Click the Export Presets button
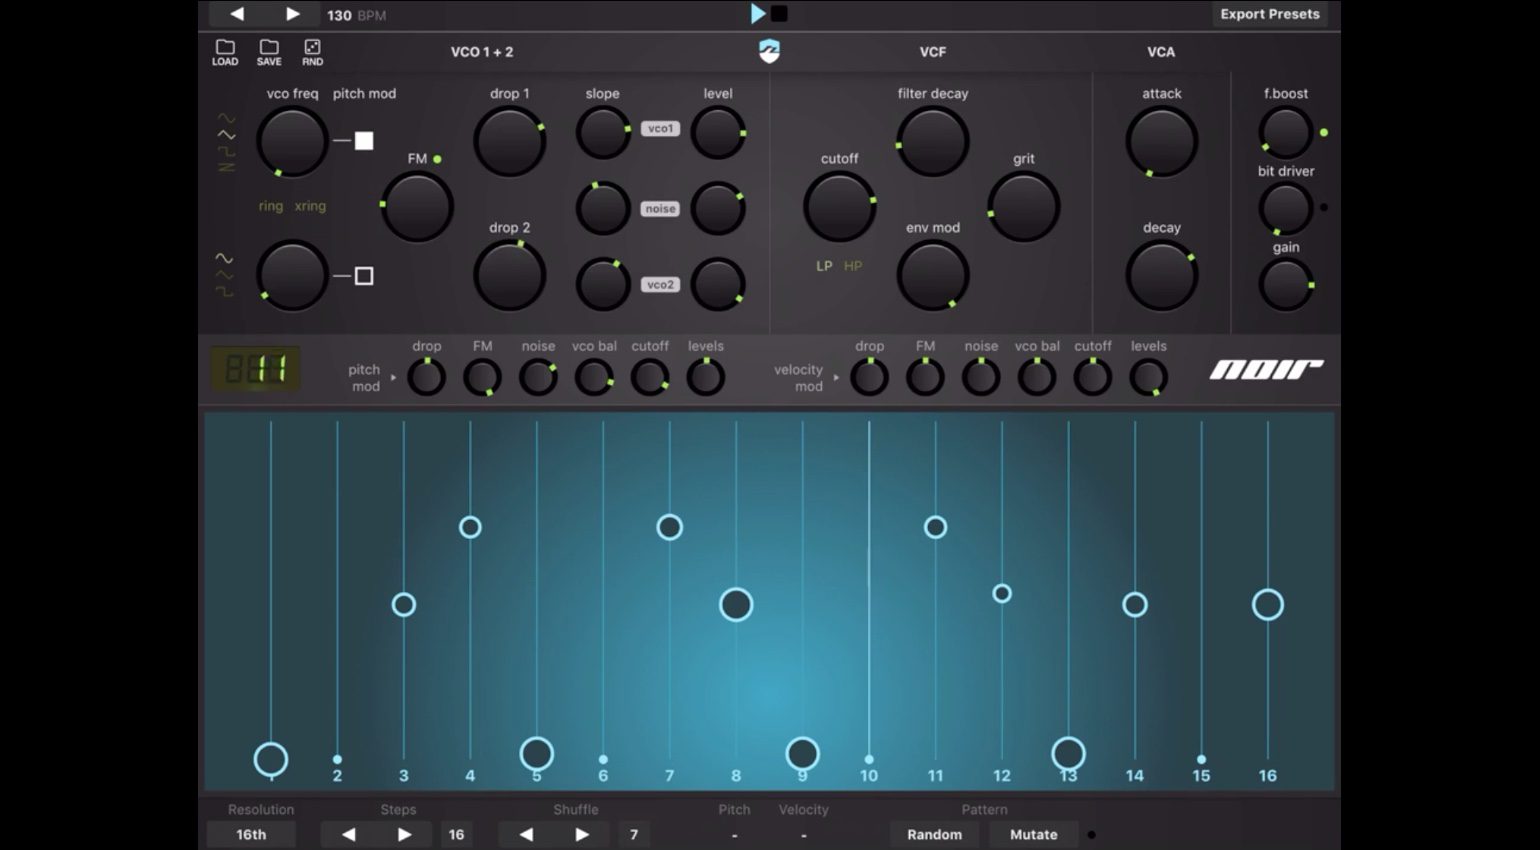Image resolution: width=1540 pixels, height=850 pixels. click(x=1269, y=14)
